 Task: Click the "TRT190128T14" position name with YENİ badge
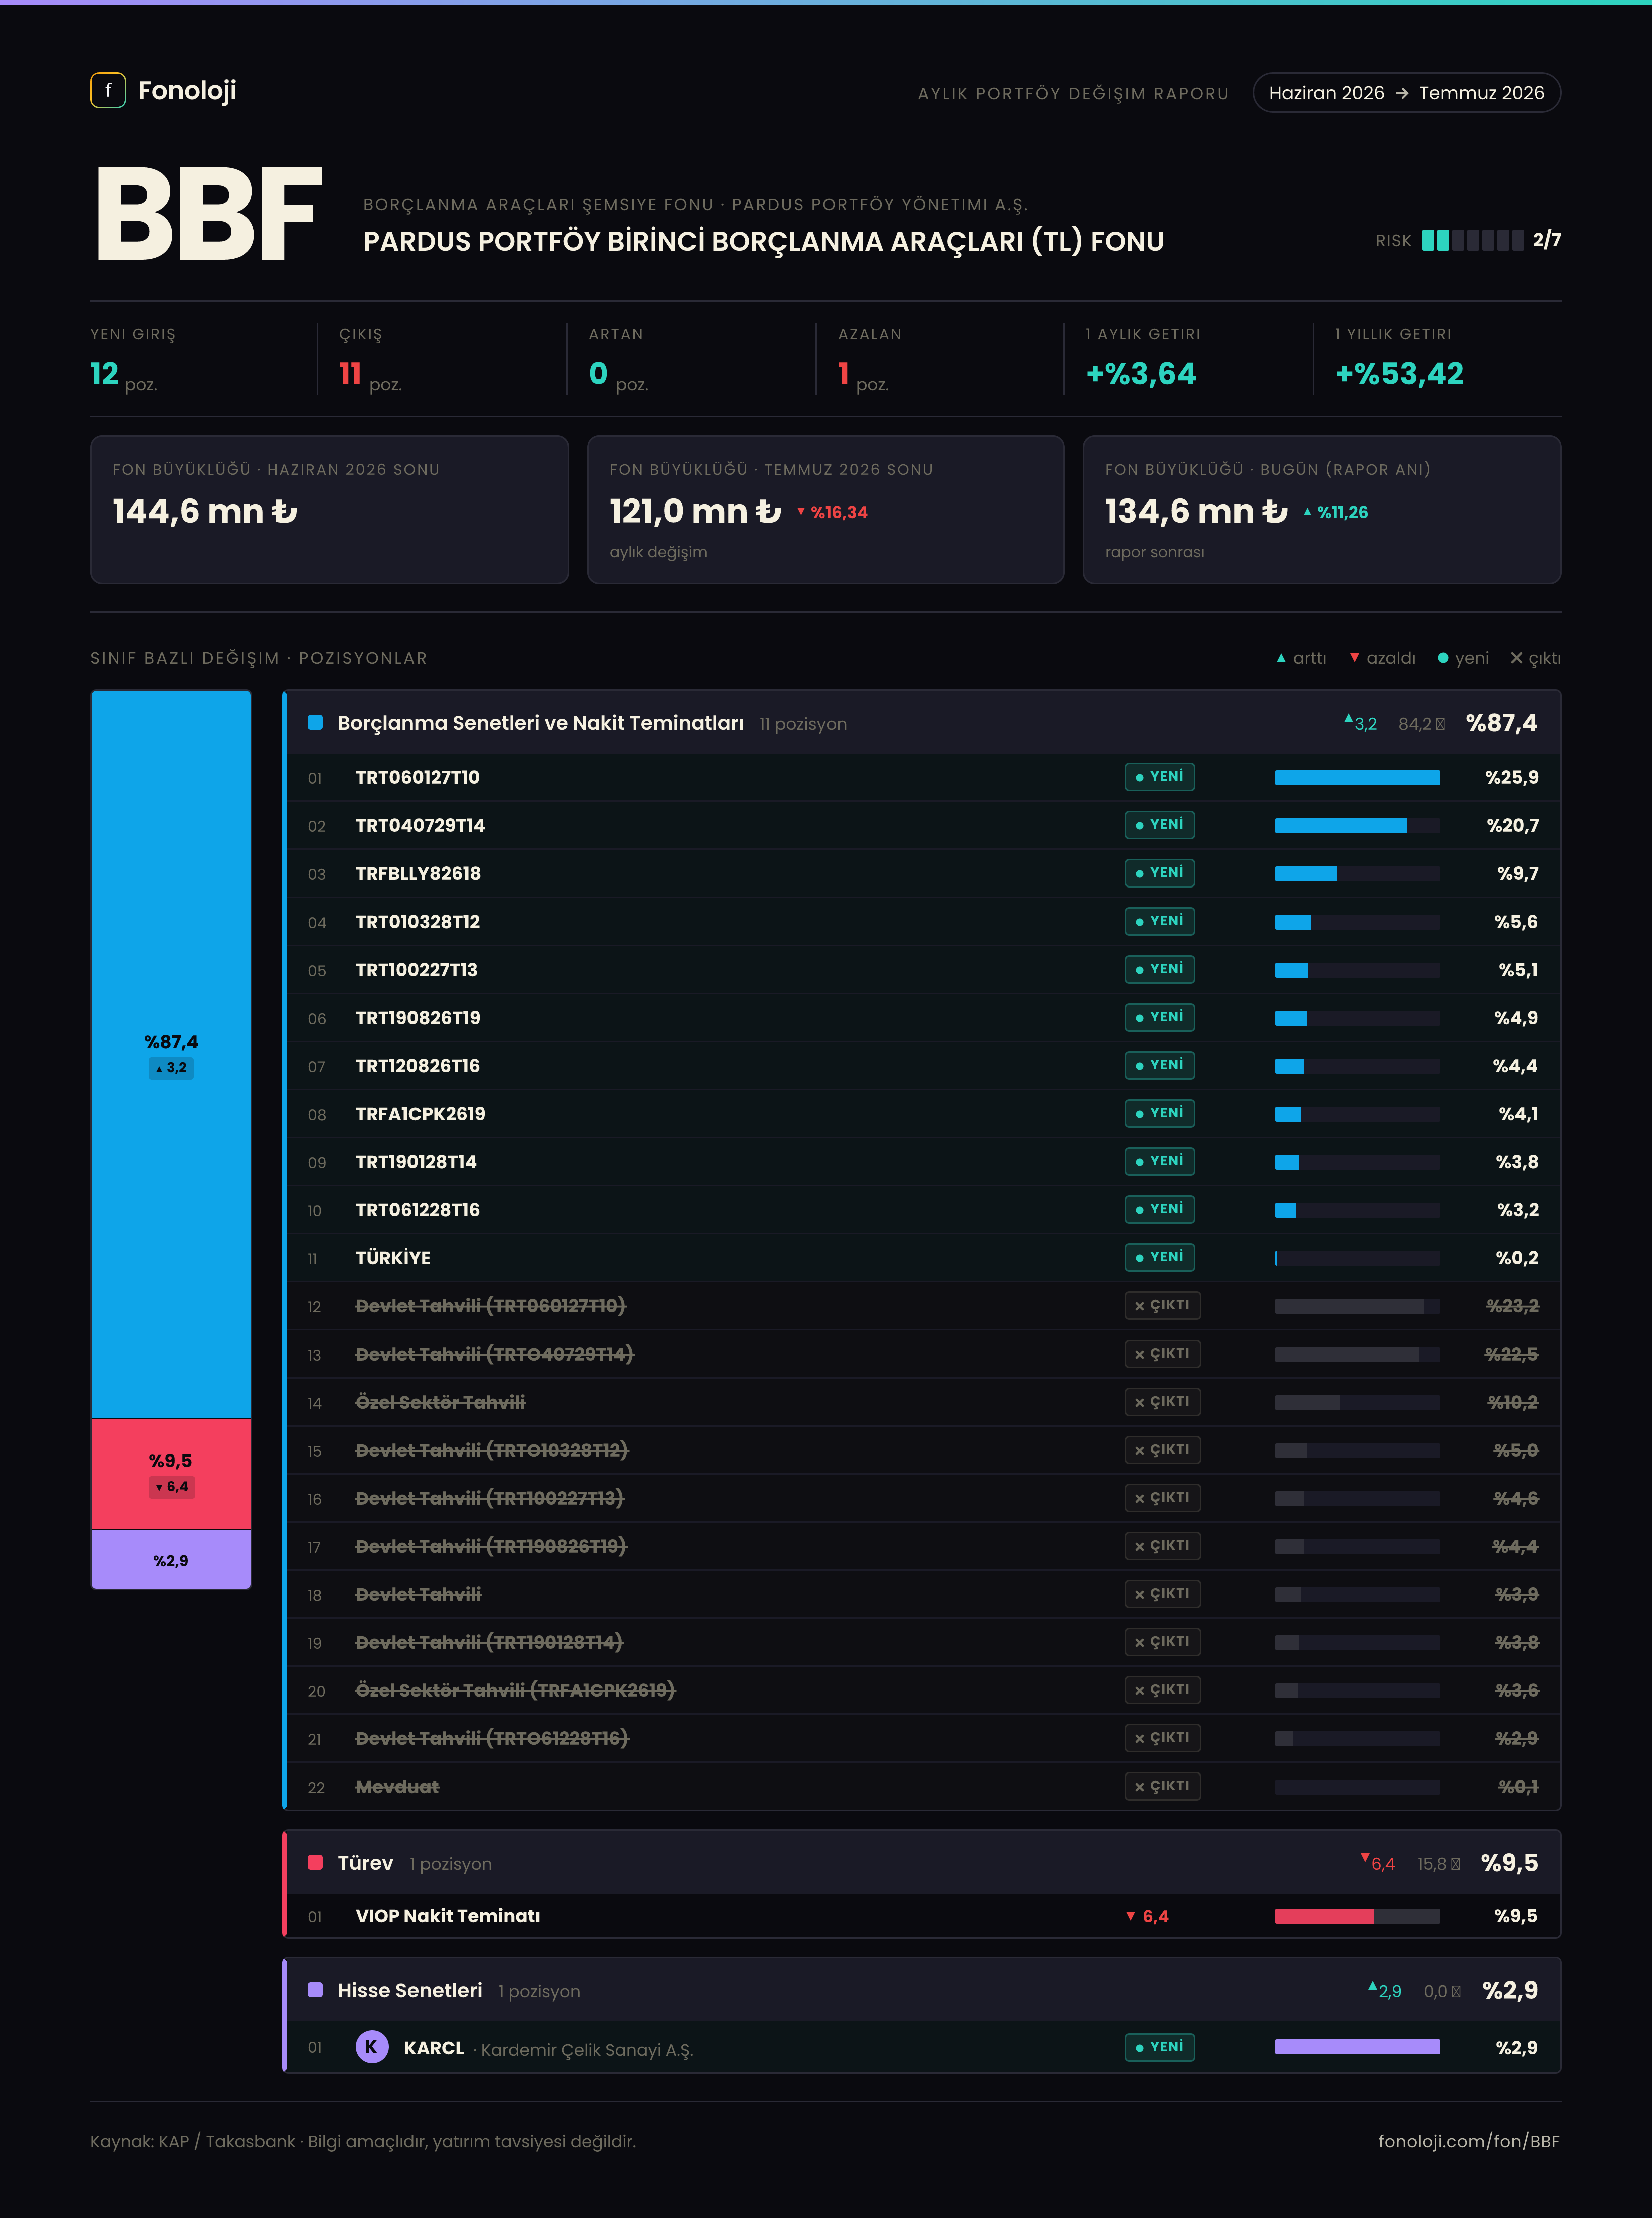[x=416, y=1162]
